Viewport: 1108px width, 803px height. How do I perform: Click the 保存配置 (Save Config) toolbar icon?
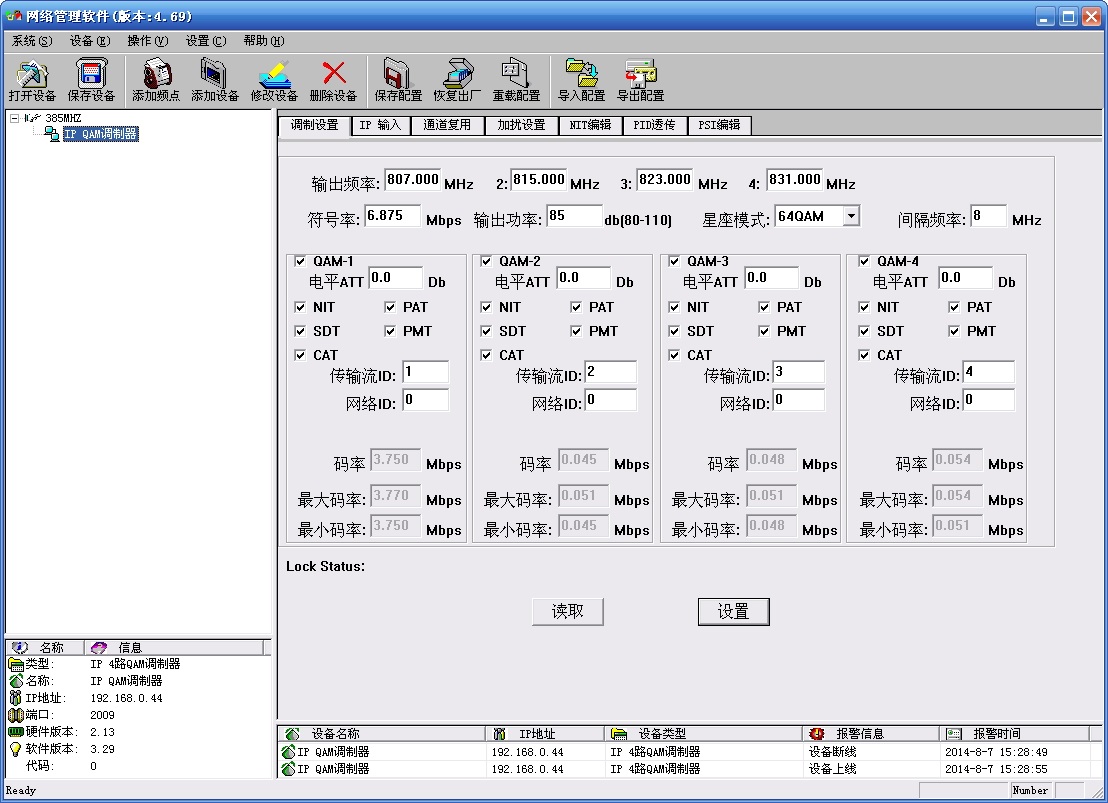pyautogui.click(x=397, y=75)
